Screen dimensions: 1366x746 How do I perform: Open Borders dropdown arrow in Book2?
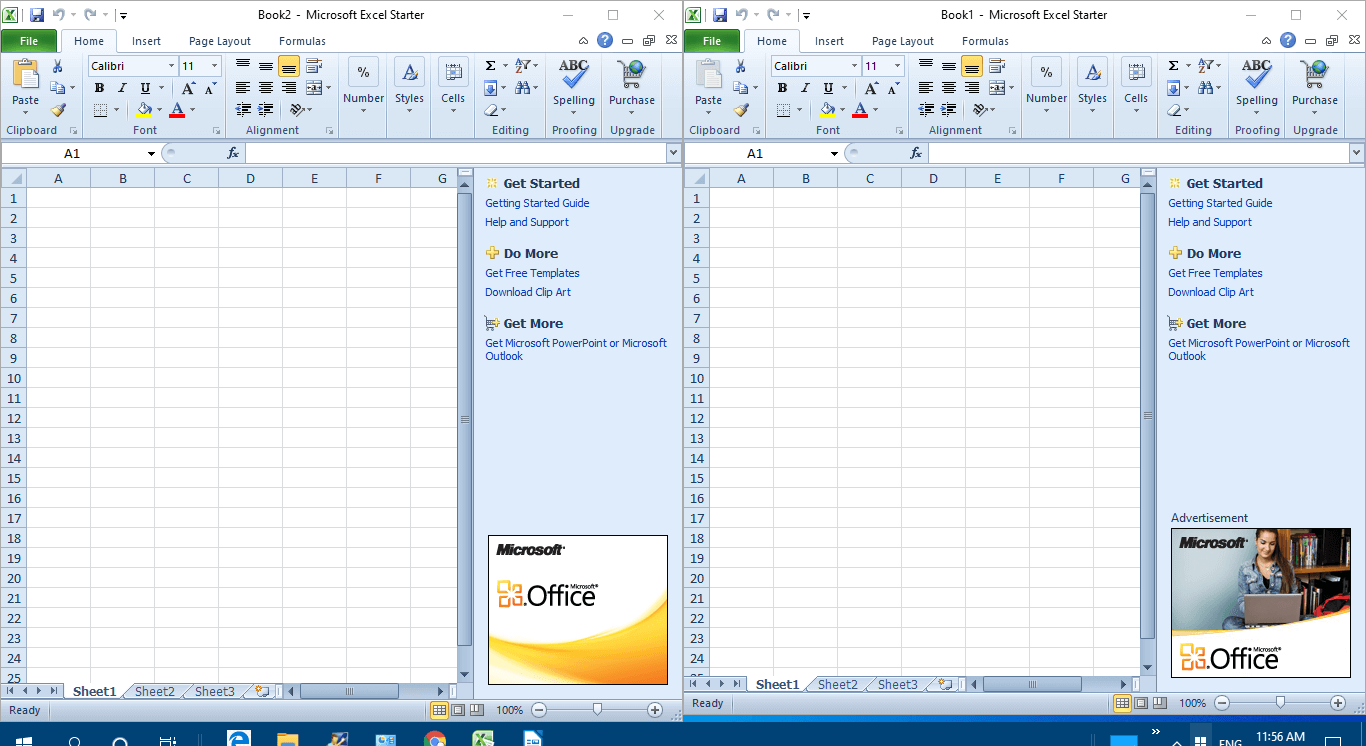click(x=116, y=110)
